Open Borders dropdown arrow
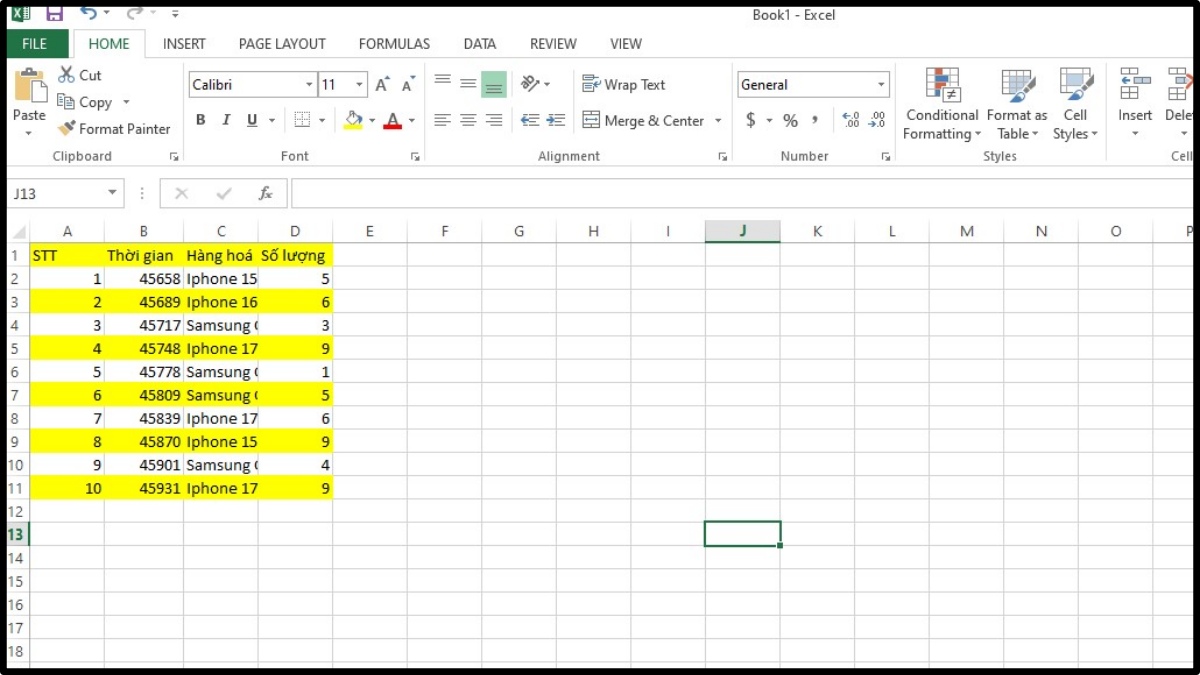Viewport: 1200px width, 675px height. click(322, 121)
